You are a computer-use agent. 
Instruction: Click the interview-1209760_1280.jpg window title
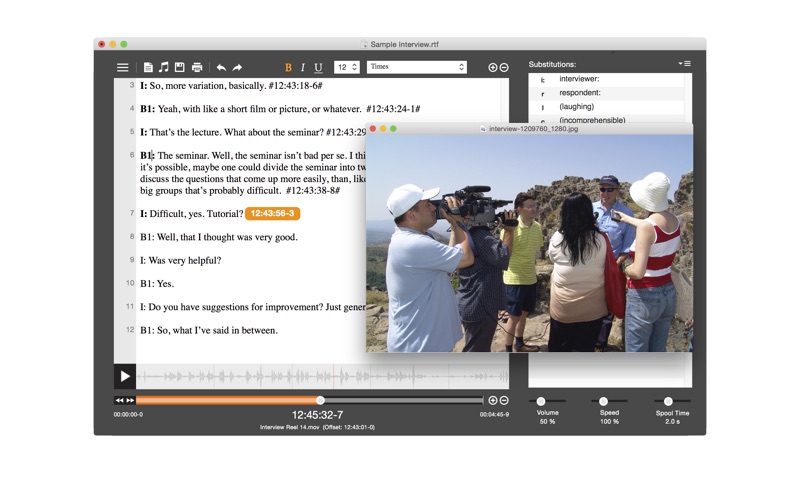(x=533, y=129)
